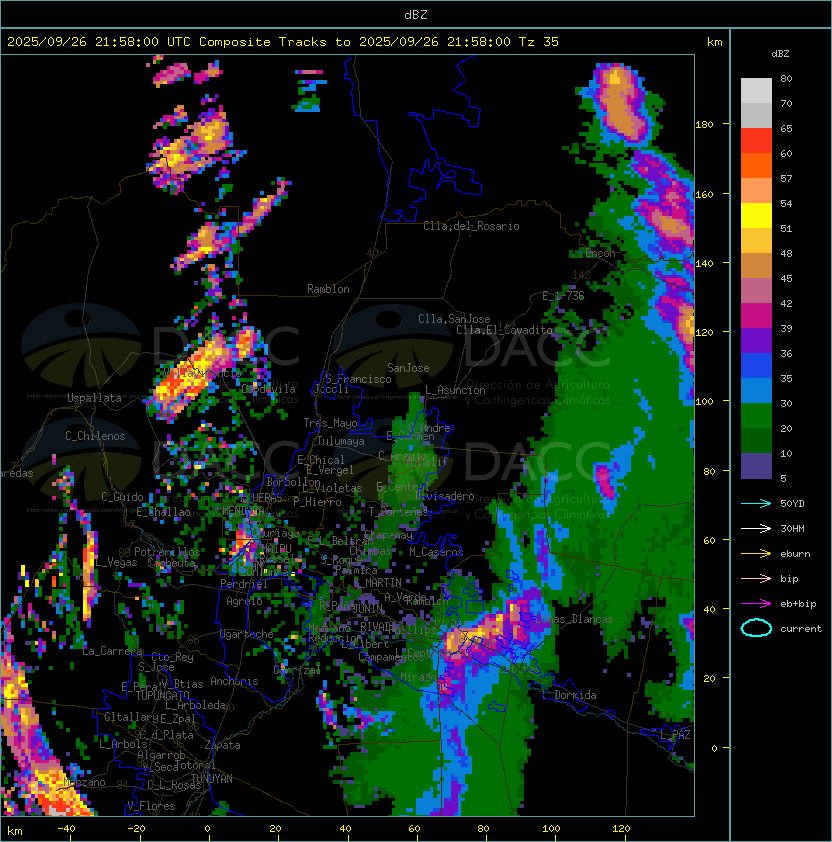This screenshot has height=842, width=832.
Task: Click the La_Carrera place label
Action: [113, 651]
